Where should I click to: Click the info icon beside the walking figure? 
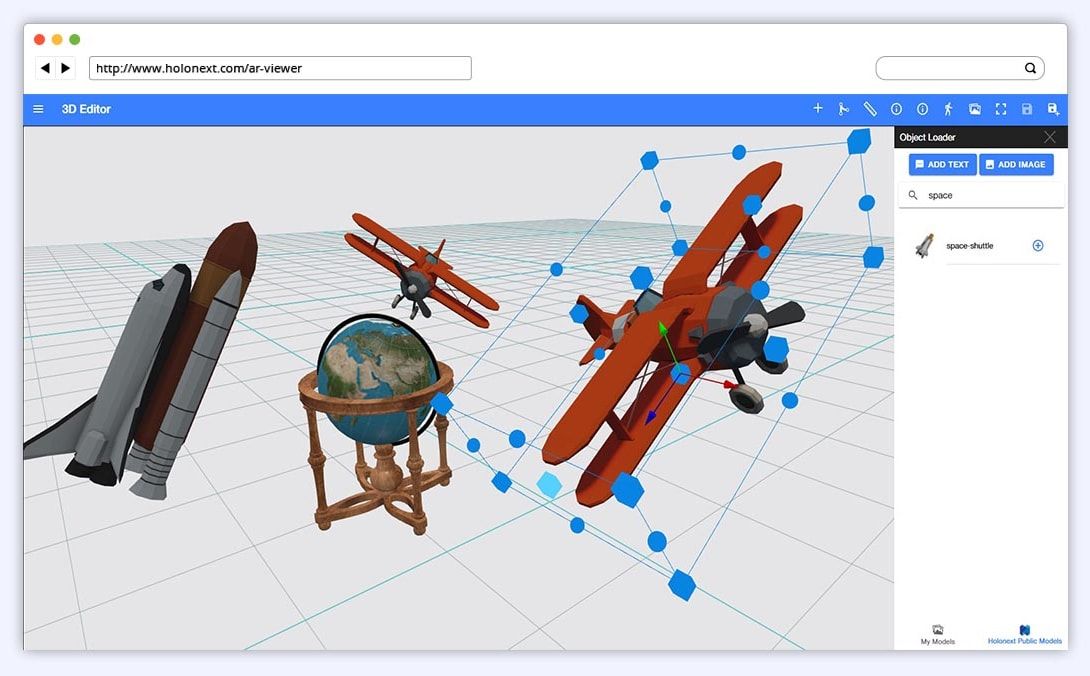pos(922,109)
